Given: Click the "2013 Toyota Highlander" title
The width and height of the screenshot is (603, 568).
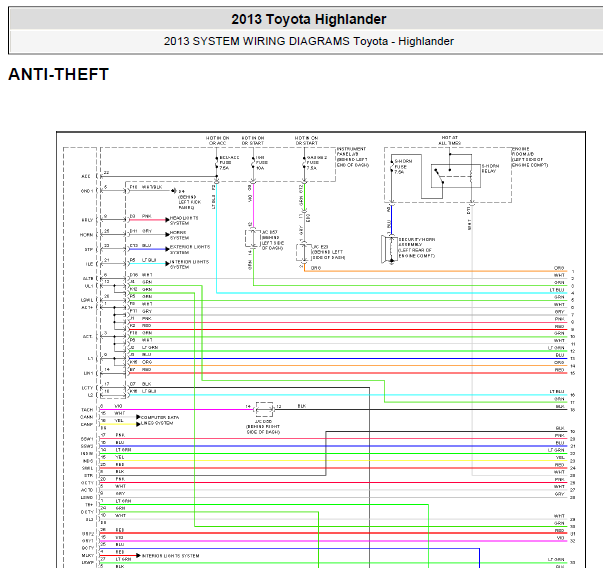Looking at the screenshot, I should [308, 19].
